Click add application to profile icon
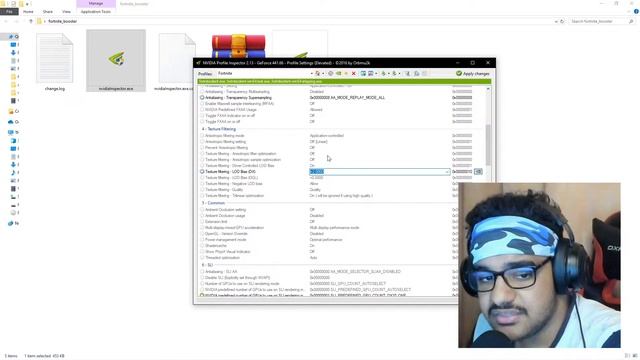This screenshot has height=360, width=640. click(363, 73)
